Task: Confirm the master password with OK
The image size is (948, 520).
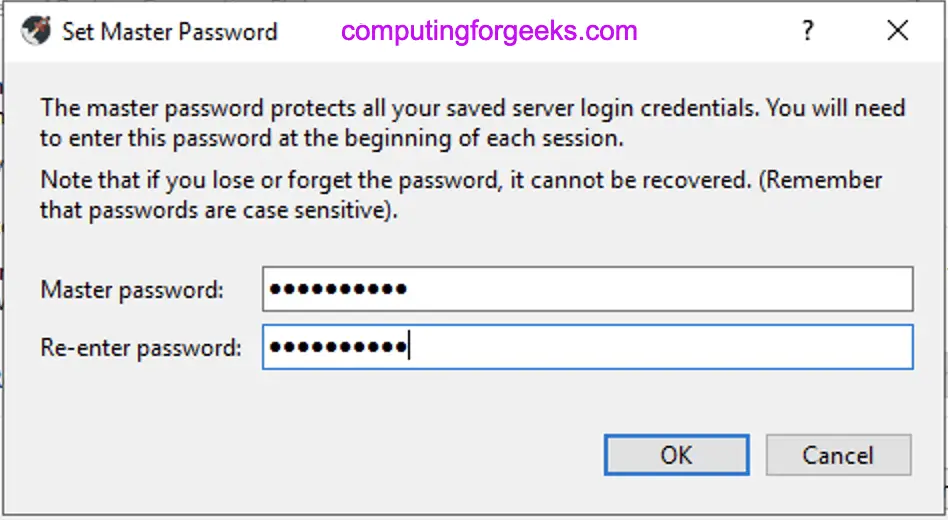Action: 677,455
